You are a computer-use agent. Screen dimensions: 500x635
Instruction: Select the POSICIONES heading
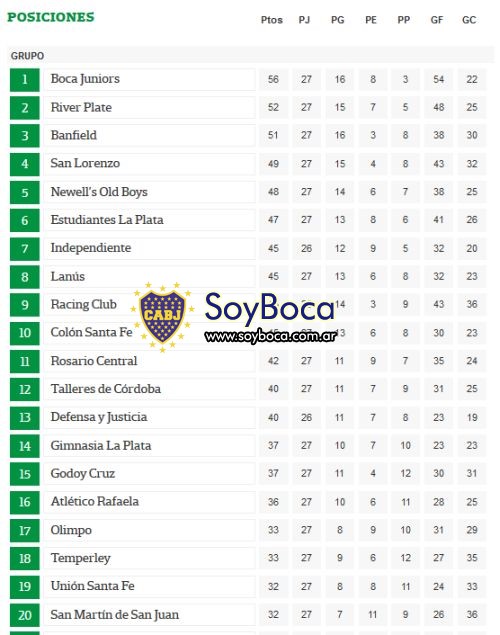click(x=51, y=17)
